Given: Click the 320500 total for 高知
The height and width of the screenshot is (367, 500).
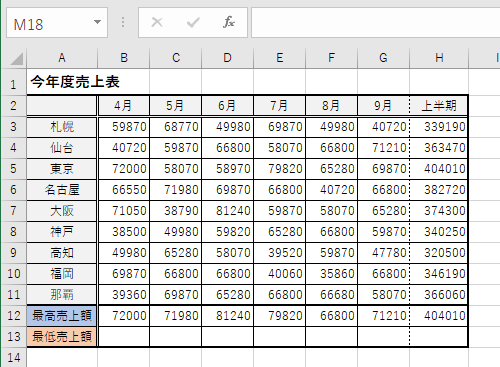Looking at the screenshot, I should 439,253.
